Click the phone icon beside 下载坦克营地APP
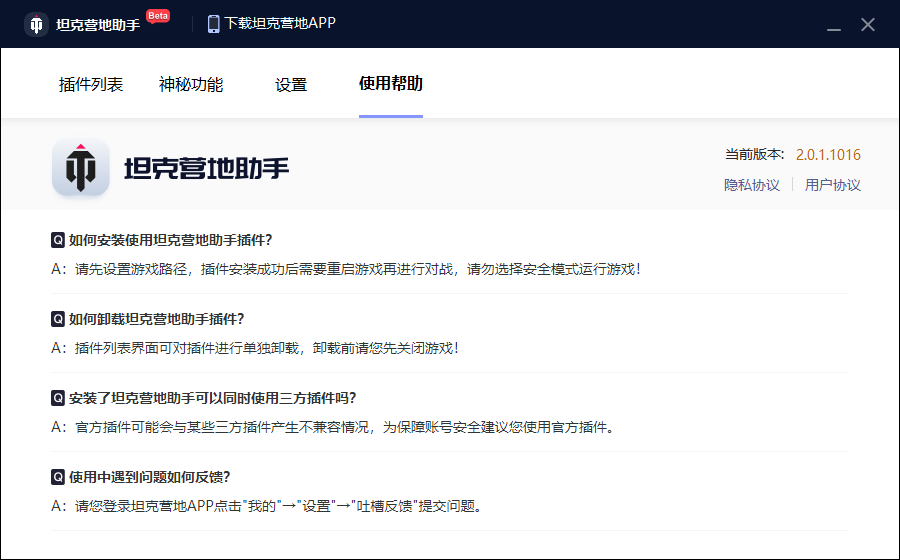 pyautogui.click(x=214, y=24)
